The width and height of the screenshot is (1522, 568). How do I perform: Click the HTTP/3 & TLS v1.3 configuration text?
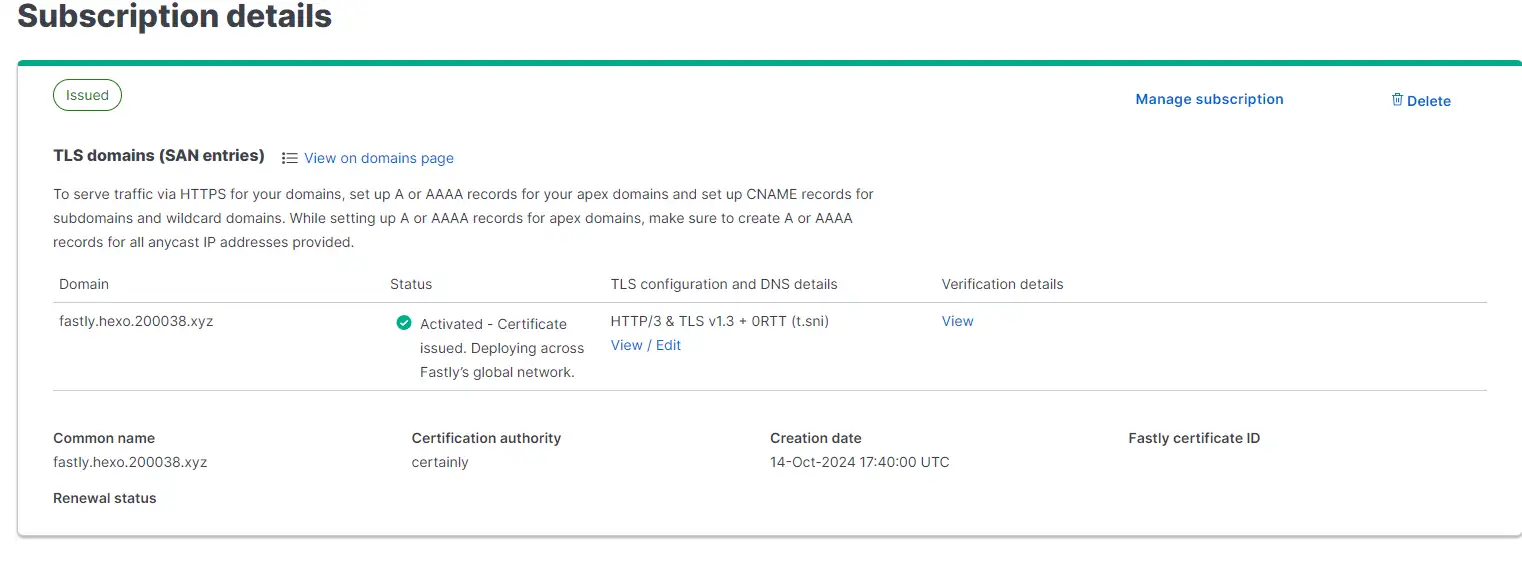[x=720, y=321]
